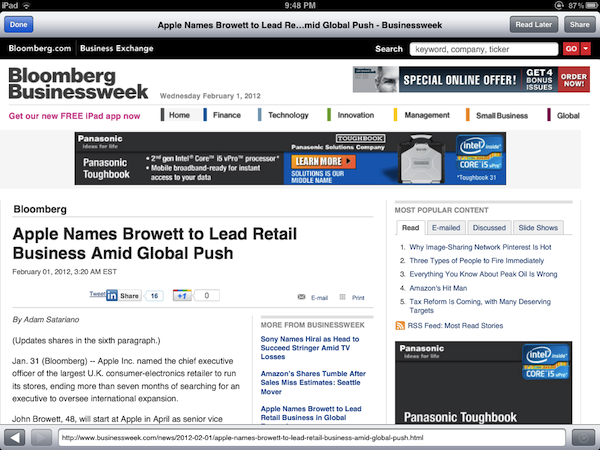Click the Google +1 icon

[x=182, y=295]
